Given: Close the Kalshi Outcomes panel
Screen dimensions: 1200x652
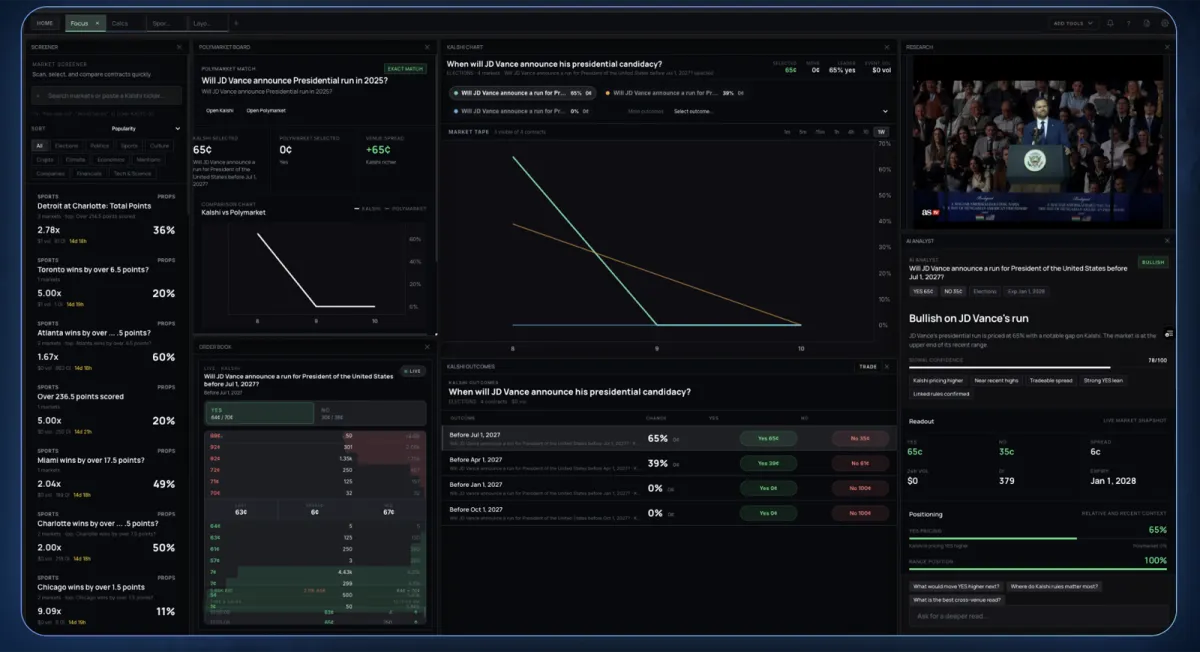Looking at the screenshot, I should [887, 366].
